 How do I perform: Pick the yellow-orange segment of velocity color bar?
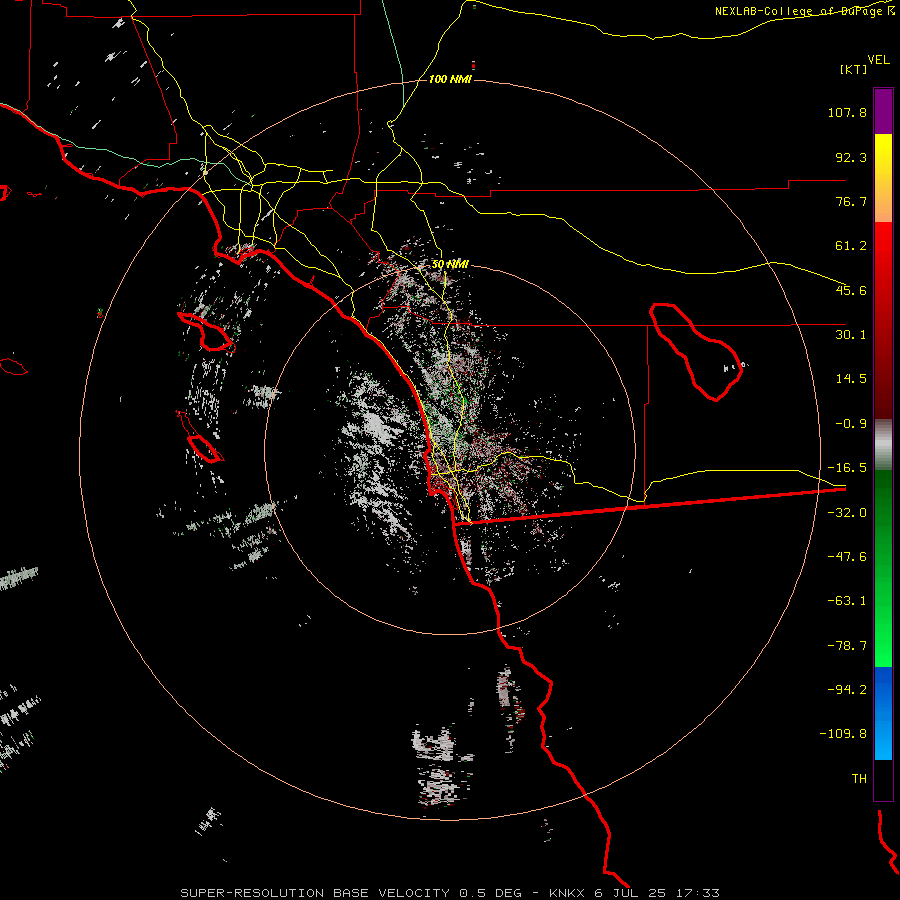coord(883,178)
